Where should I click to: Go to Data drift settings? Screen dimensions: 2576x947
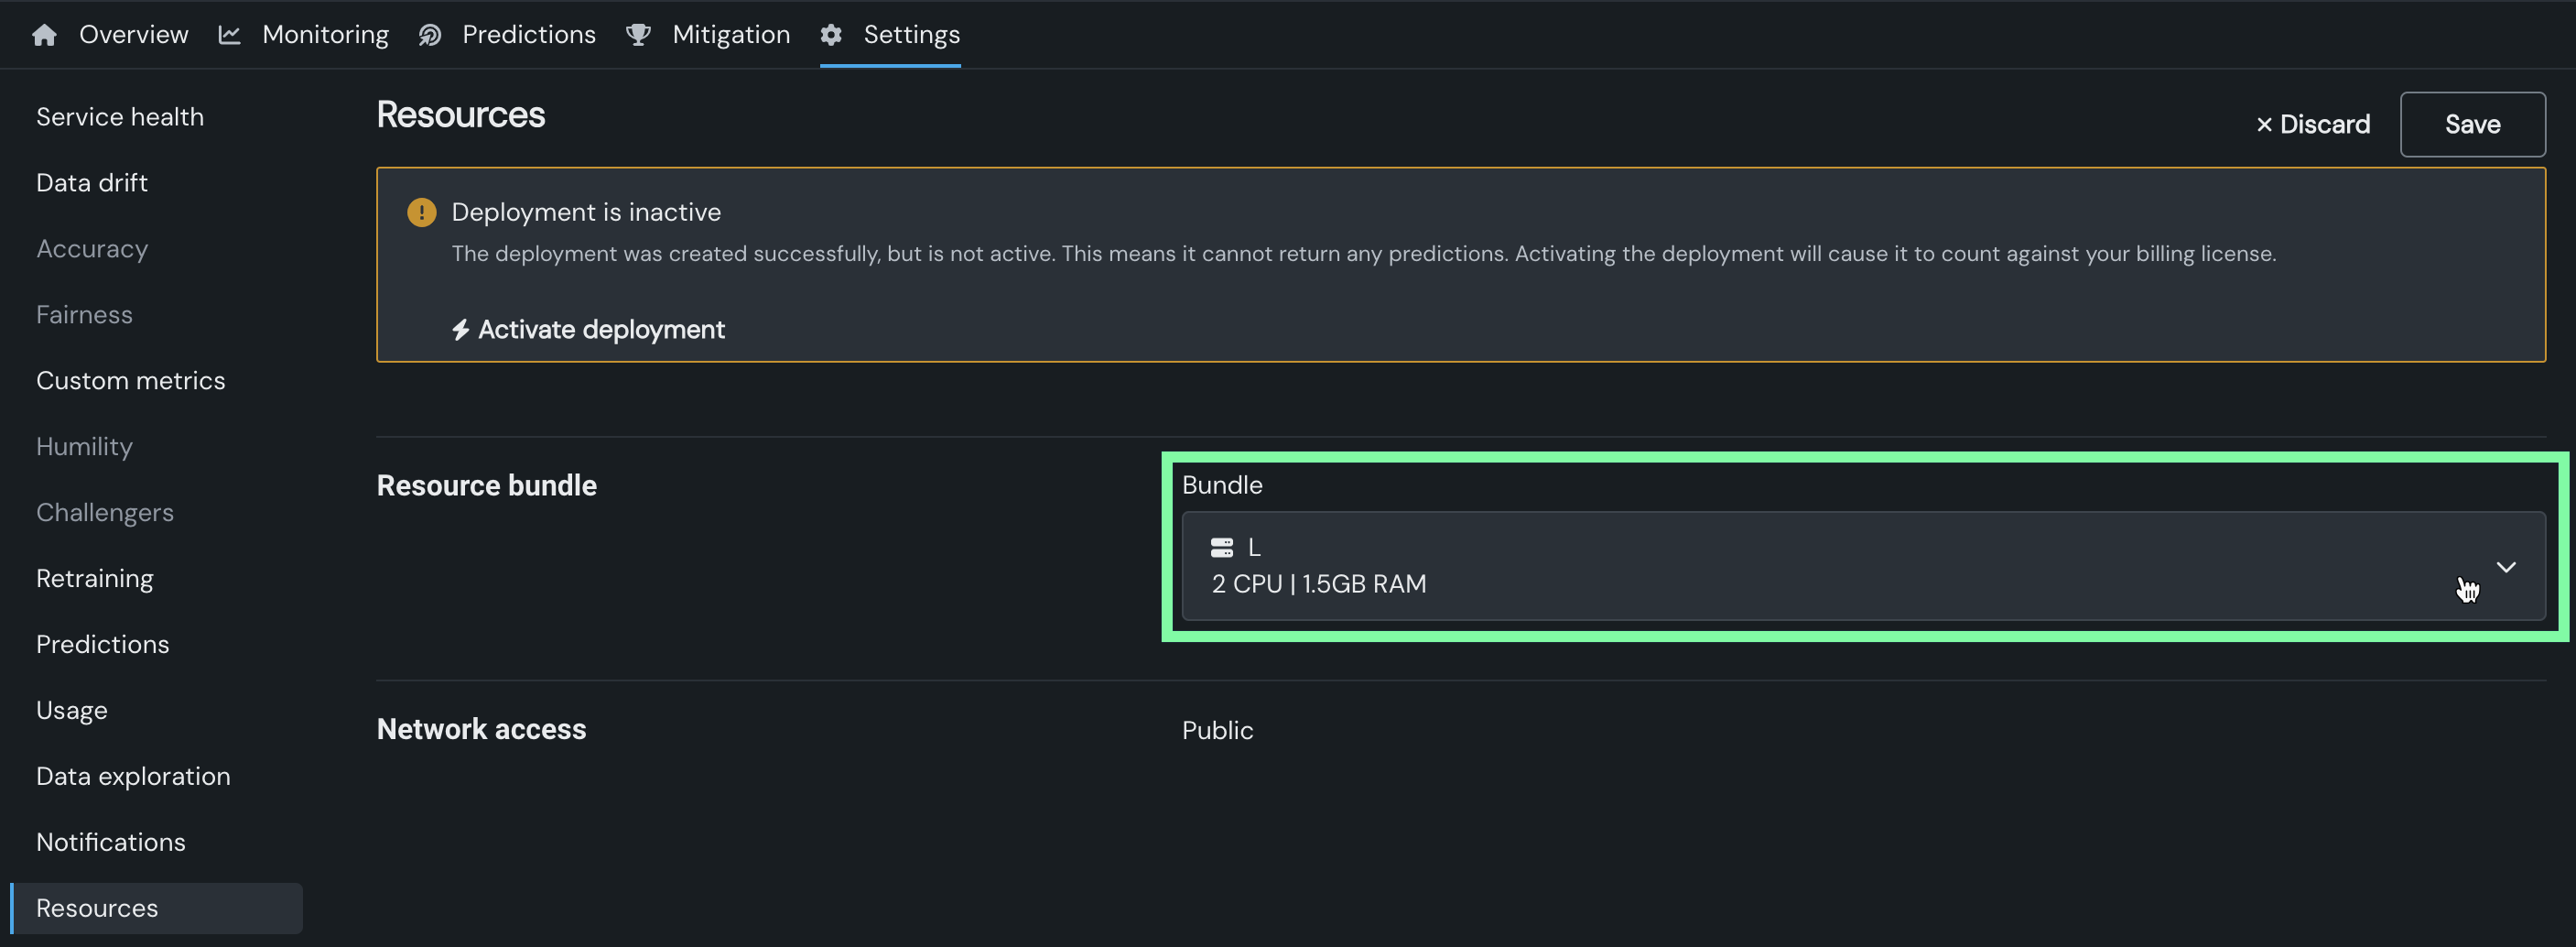(x=92, y=183)
